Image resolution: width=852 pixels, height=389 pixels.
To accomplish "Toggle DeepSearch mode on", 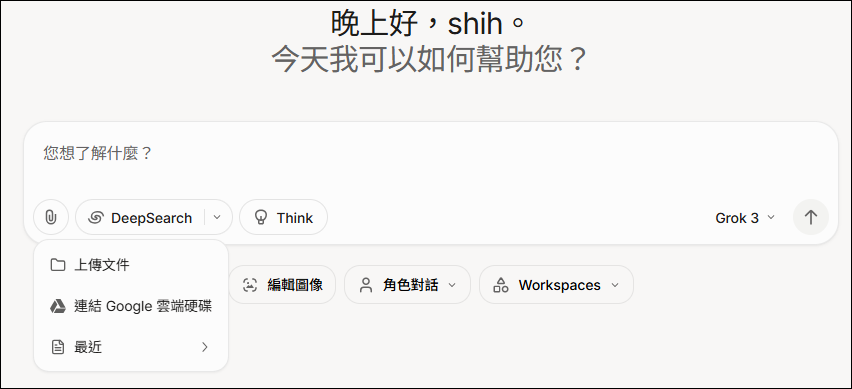I will pyautogui.click(x=140, y=218).
